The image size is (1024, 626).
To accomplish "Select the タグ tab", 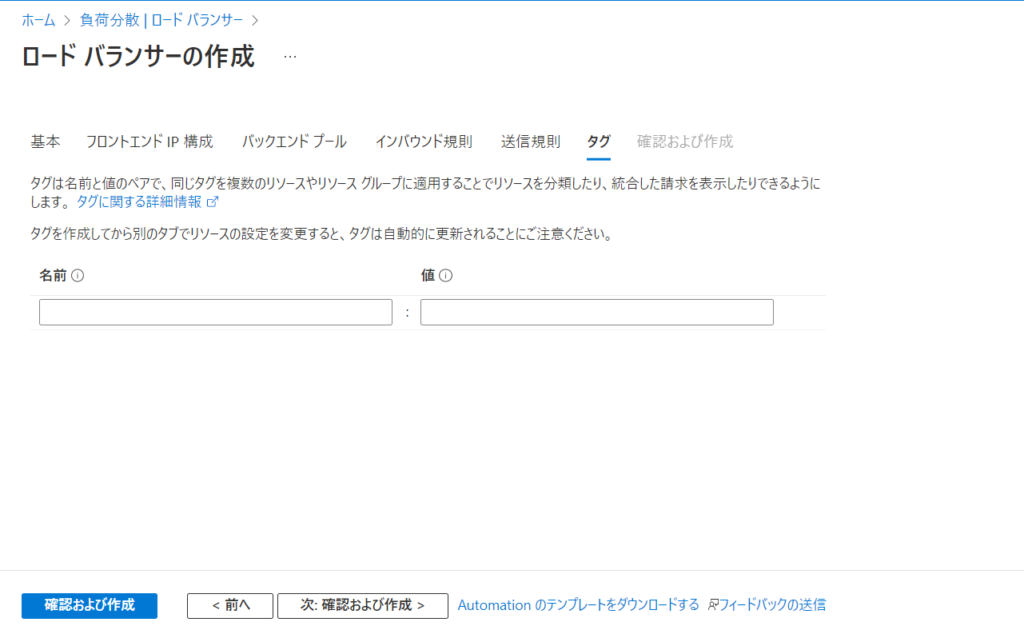I will [x=598, y=141].
